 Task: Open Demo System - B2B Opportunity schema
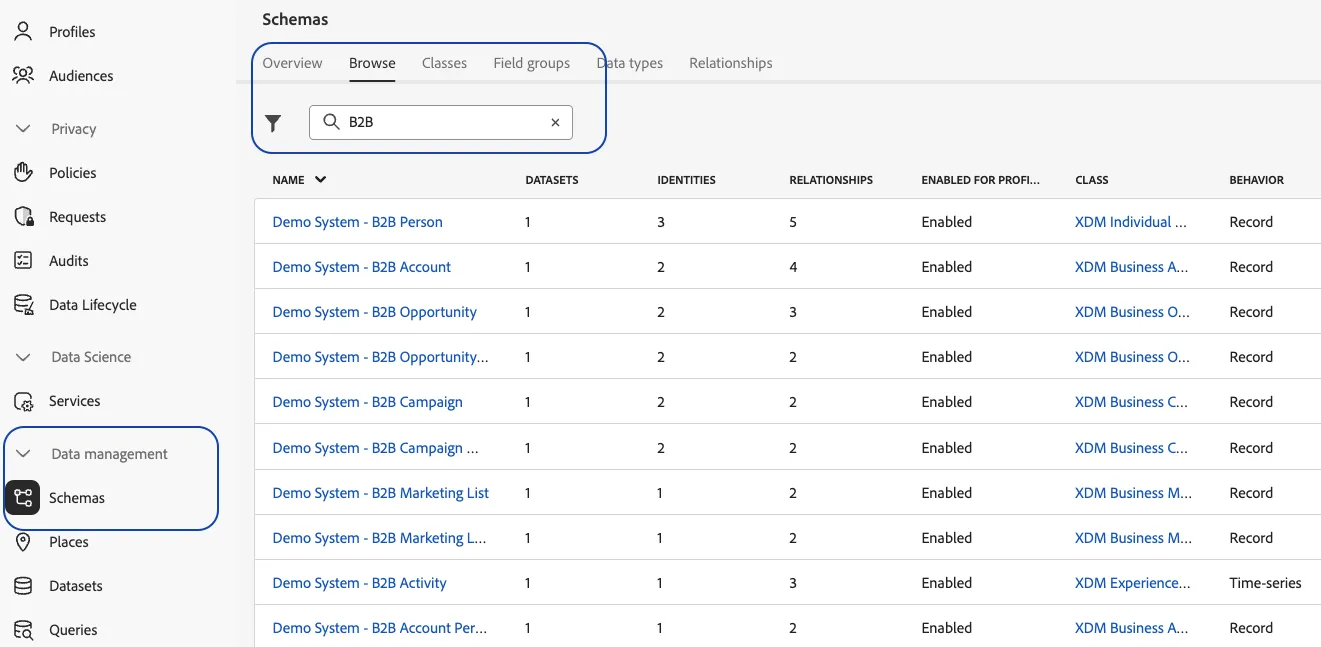tap(374, 312)
